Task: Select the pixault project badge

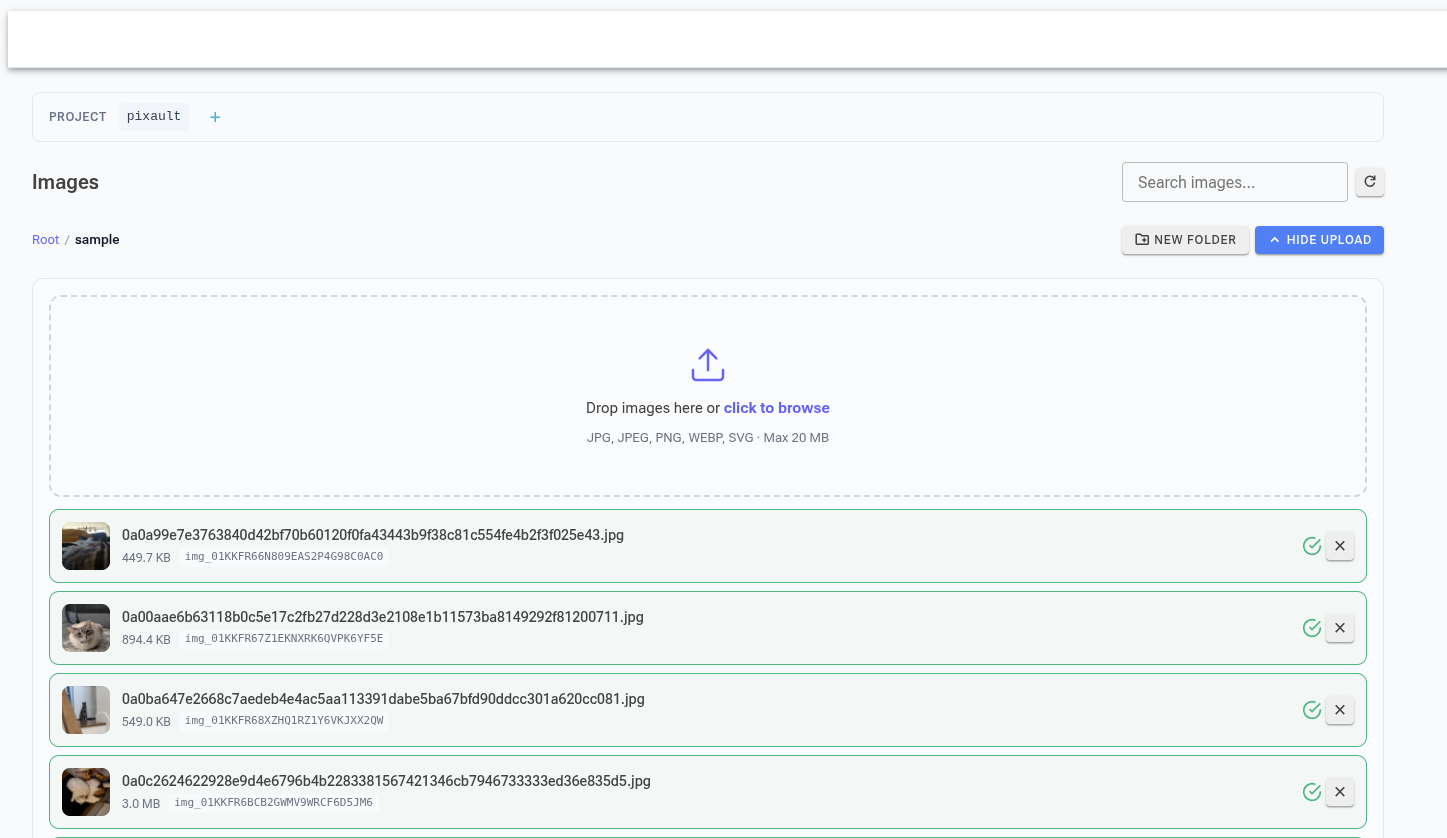Action: click(x=153, y=116)
